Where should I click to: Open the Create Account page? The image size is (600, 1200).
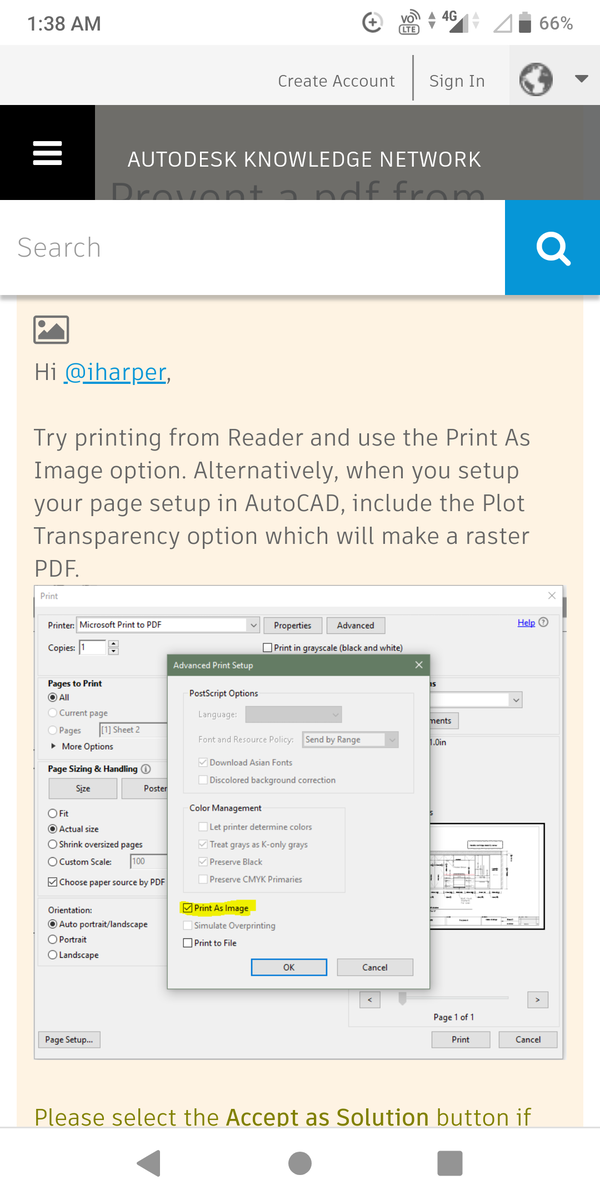click(336, 81)
